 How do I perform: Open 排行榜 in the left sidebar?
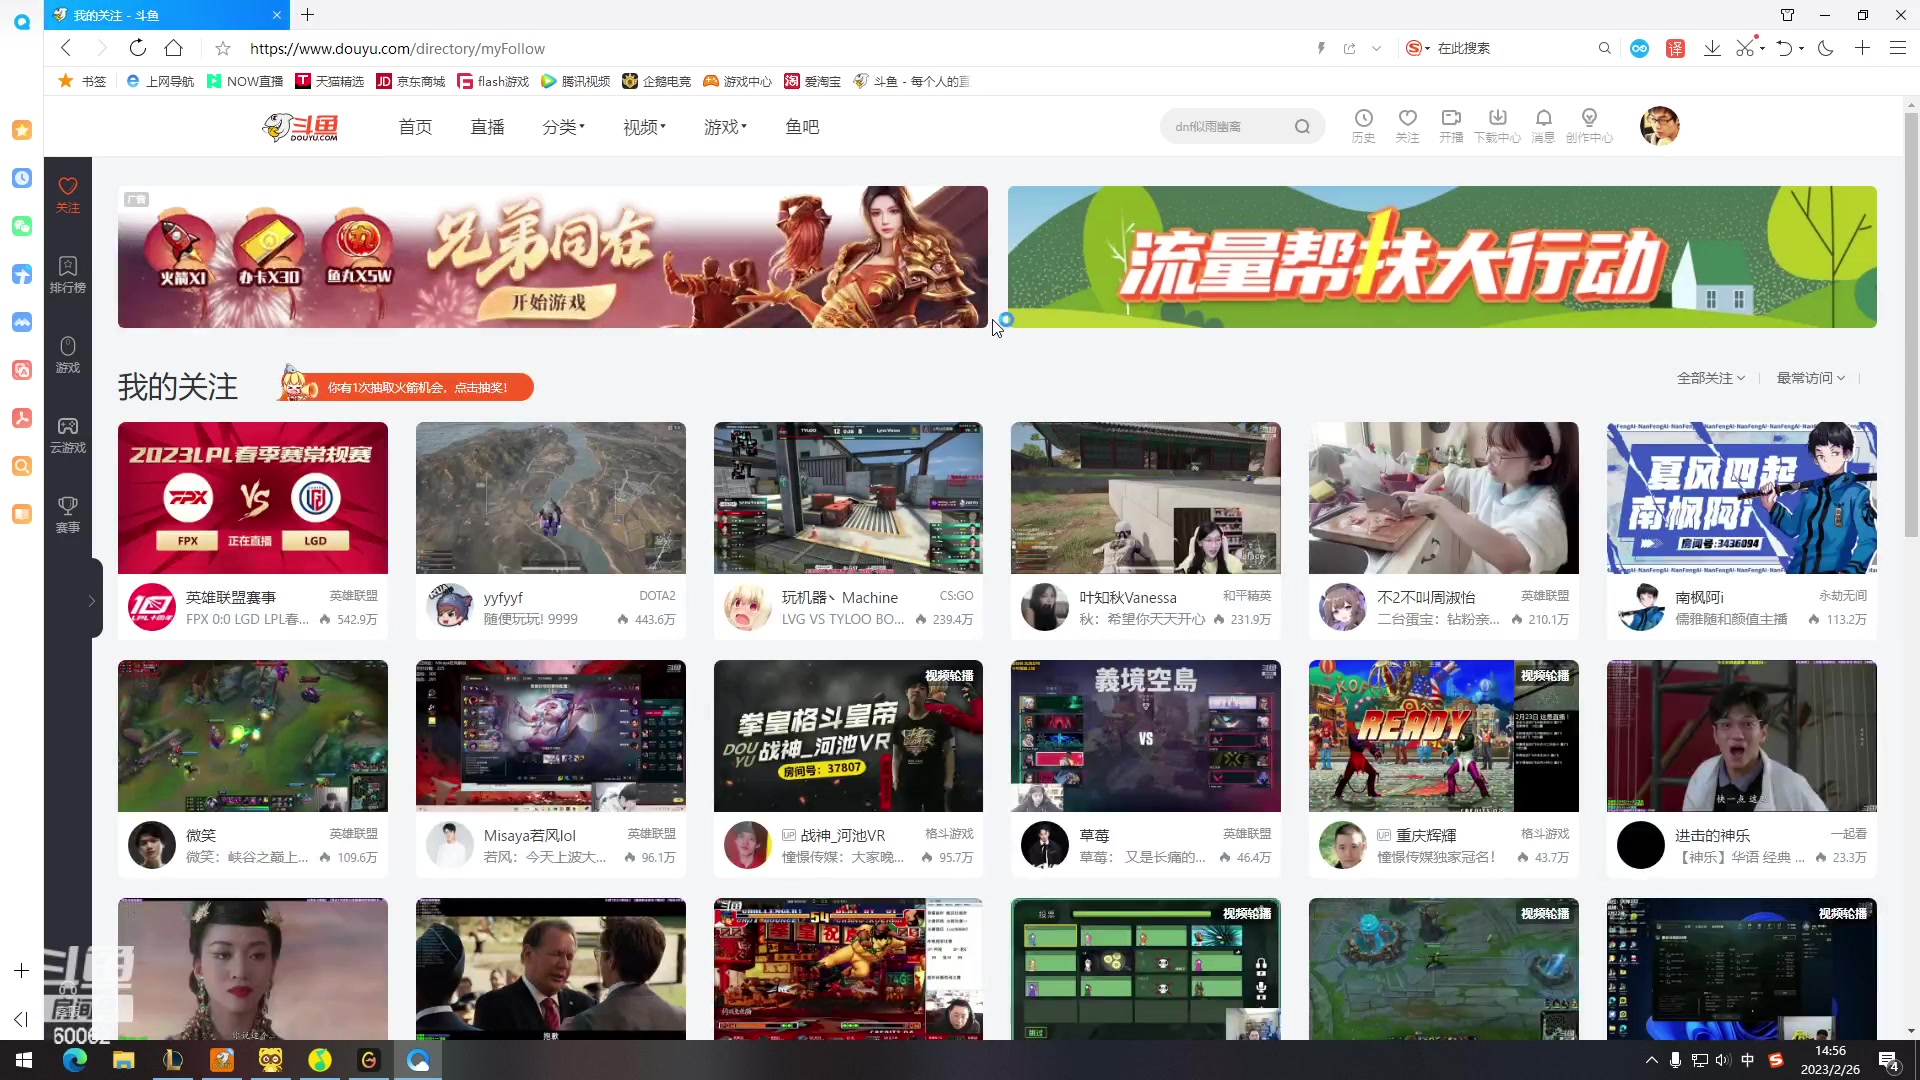tap(67, 274)
